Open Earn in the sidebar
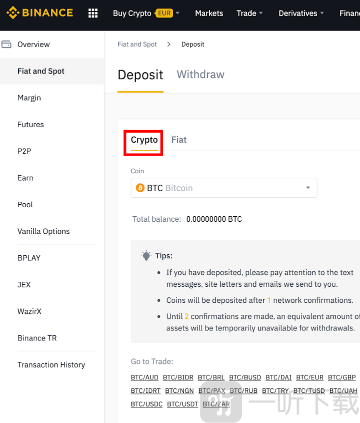Screen dimensions: 360x423 (x=25, y=178)
